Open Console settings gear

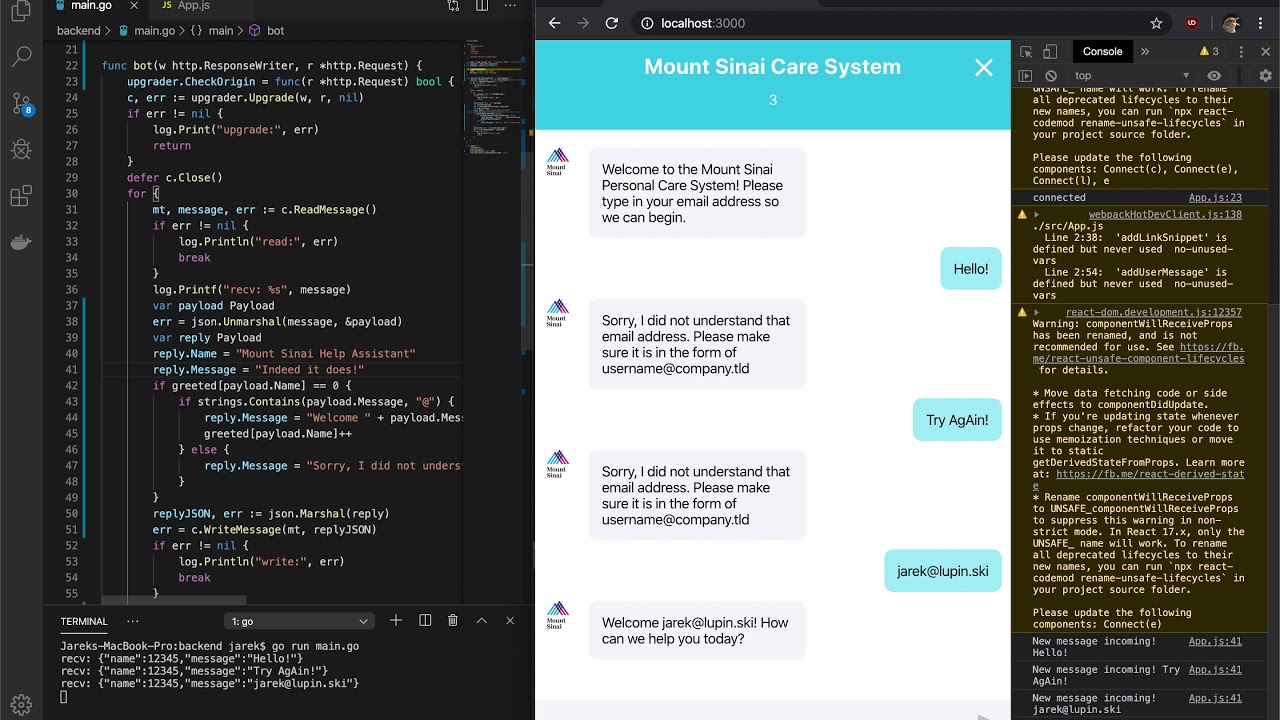pos(1266,76)
